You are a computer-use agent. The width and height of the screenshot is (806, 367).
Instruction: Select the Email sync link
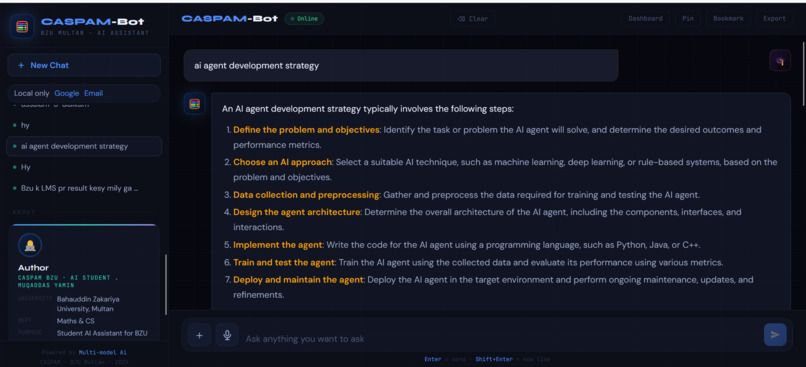pyautogui.click(x=94, y=93)
